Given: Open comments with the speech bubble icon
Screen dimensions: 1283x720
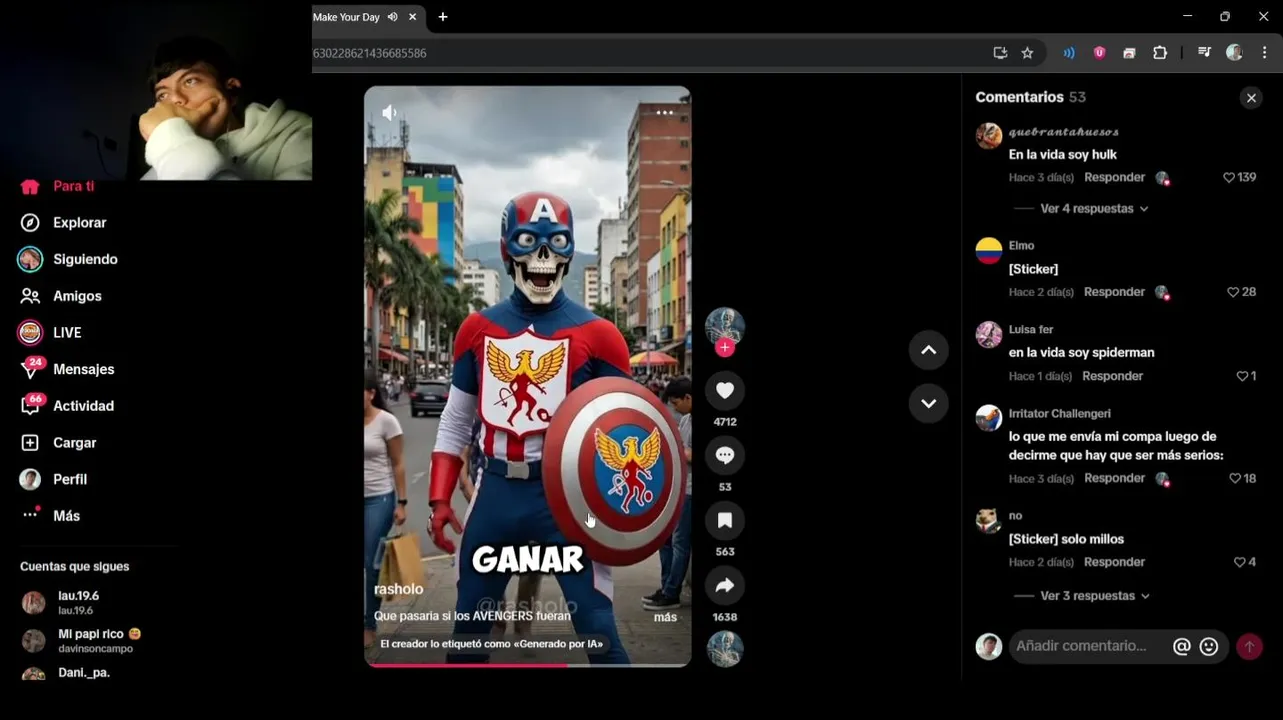Looking at the screenshot, I should pos(725,456).
